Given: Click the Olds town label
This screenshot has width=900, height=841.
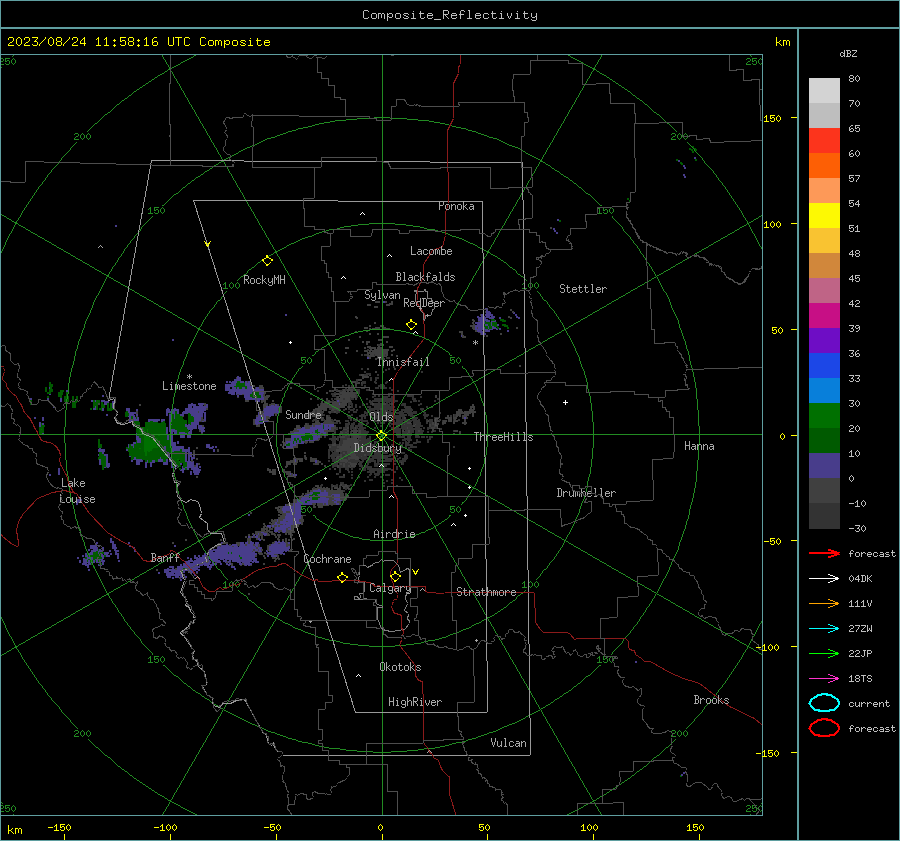Looking at the screenshot, I should click(x=381, y=417).
